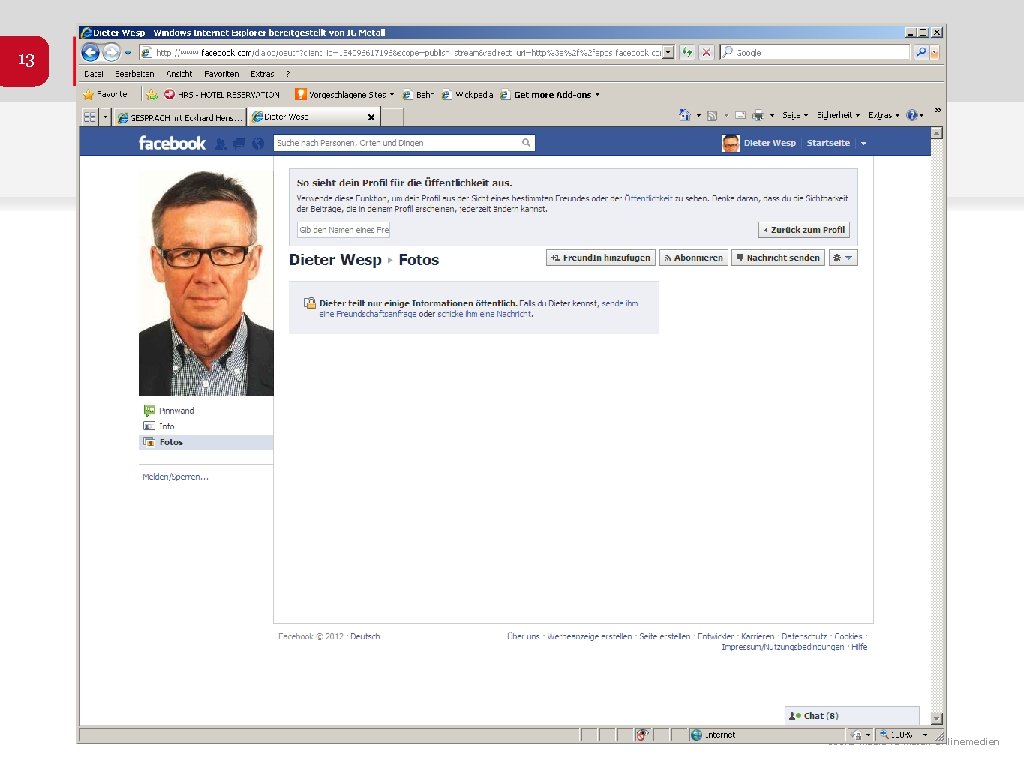Click the IE Home icon

[684, 115]
